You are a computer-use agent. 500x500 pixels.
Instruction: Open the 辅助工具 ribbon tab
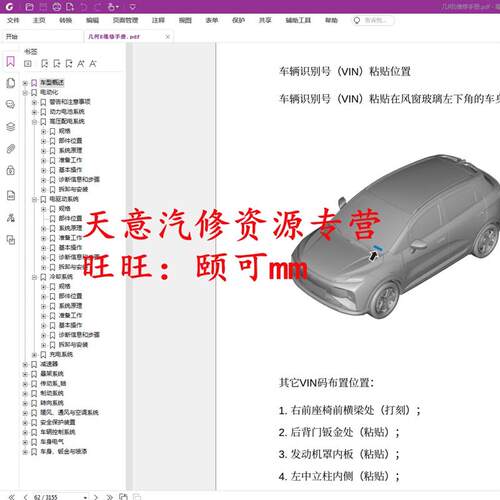298,20
